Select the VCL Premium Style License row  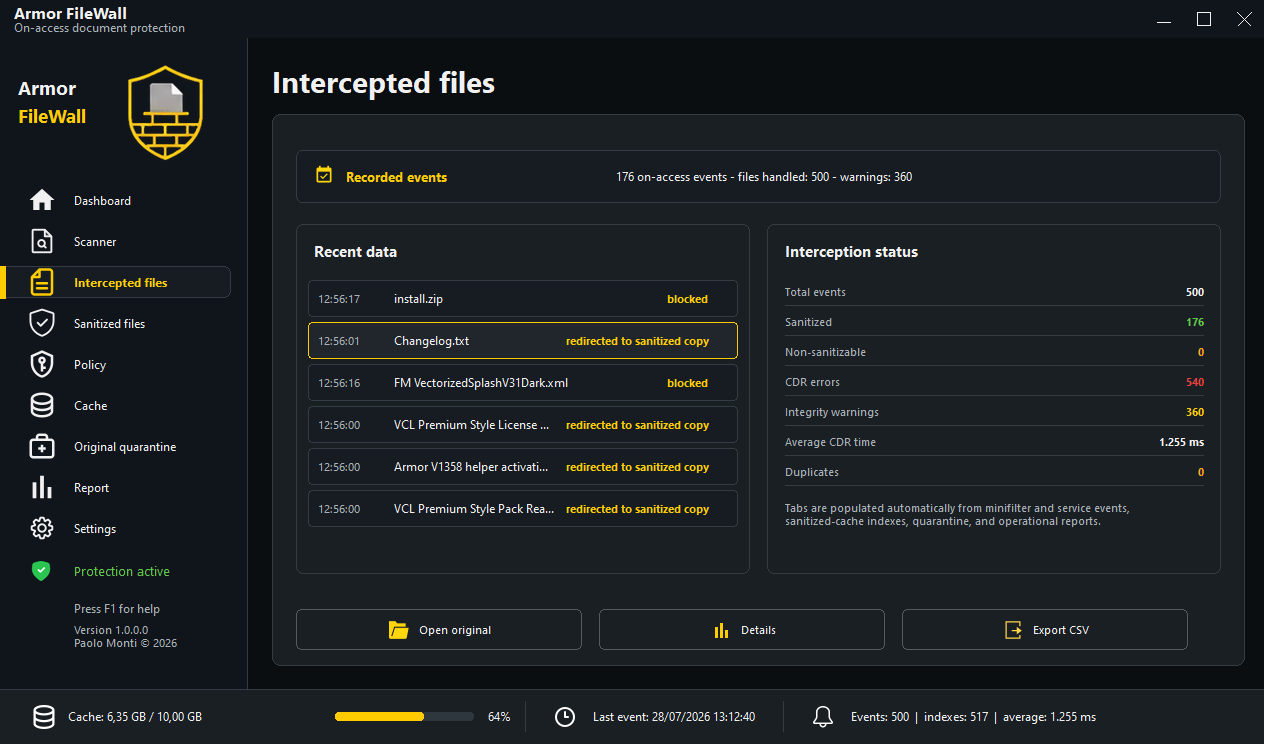tap(523, 425)
